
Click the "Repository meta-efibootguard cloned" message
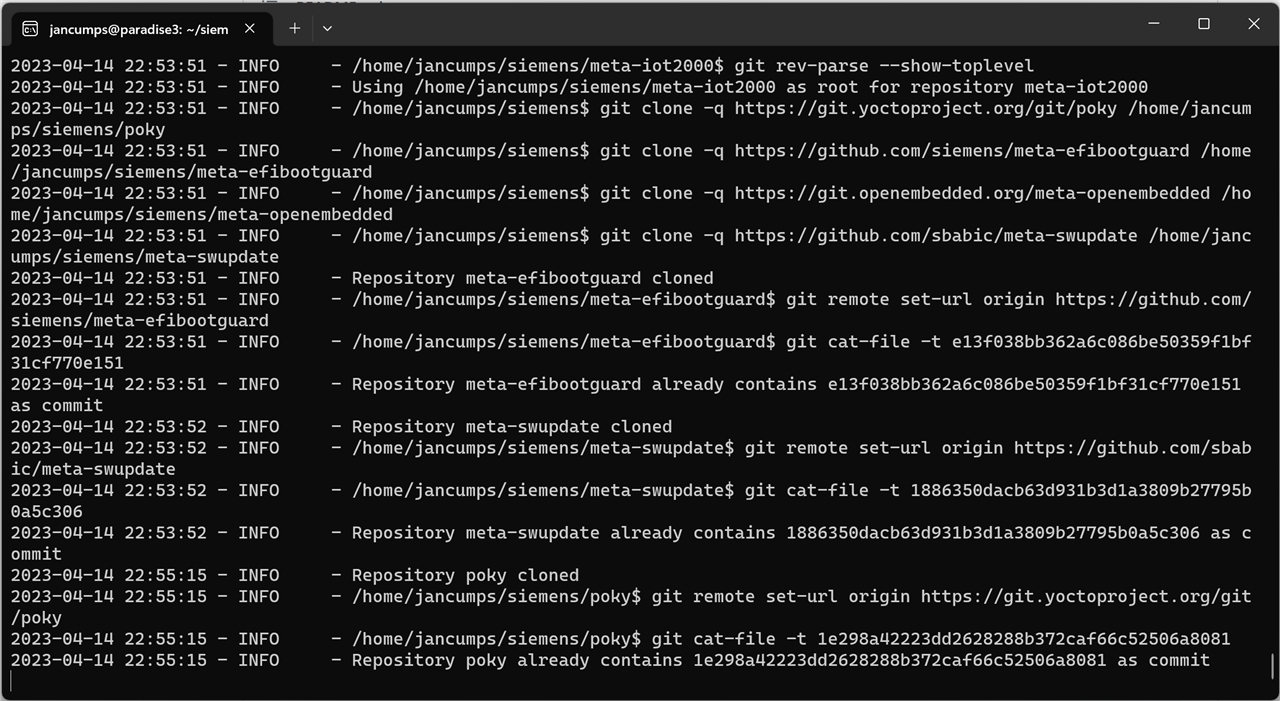[532, 278]
